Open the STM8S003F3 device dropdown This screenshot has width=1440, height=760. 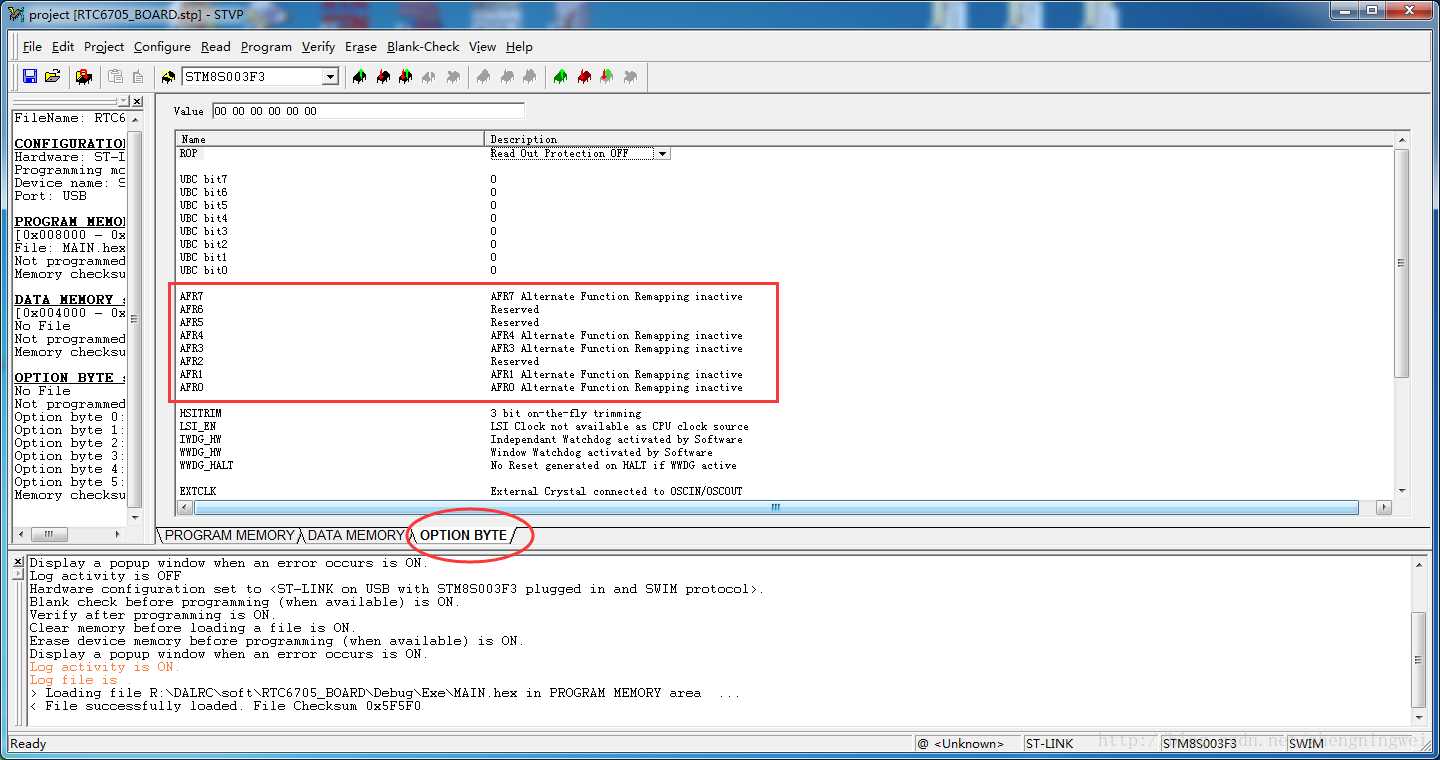click(x=330, y=77)
